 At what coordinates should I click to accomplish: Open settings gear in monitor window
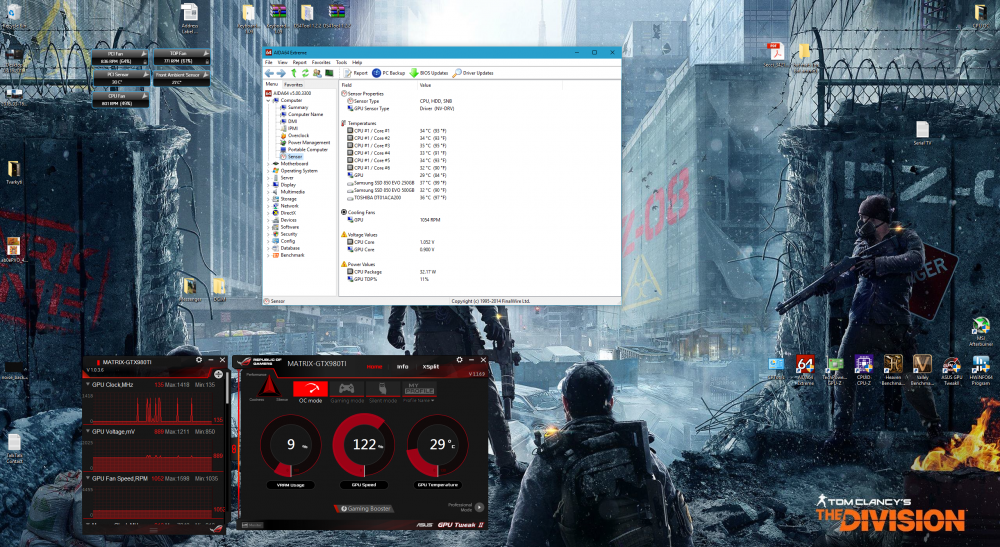[x=199, y=360]
